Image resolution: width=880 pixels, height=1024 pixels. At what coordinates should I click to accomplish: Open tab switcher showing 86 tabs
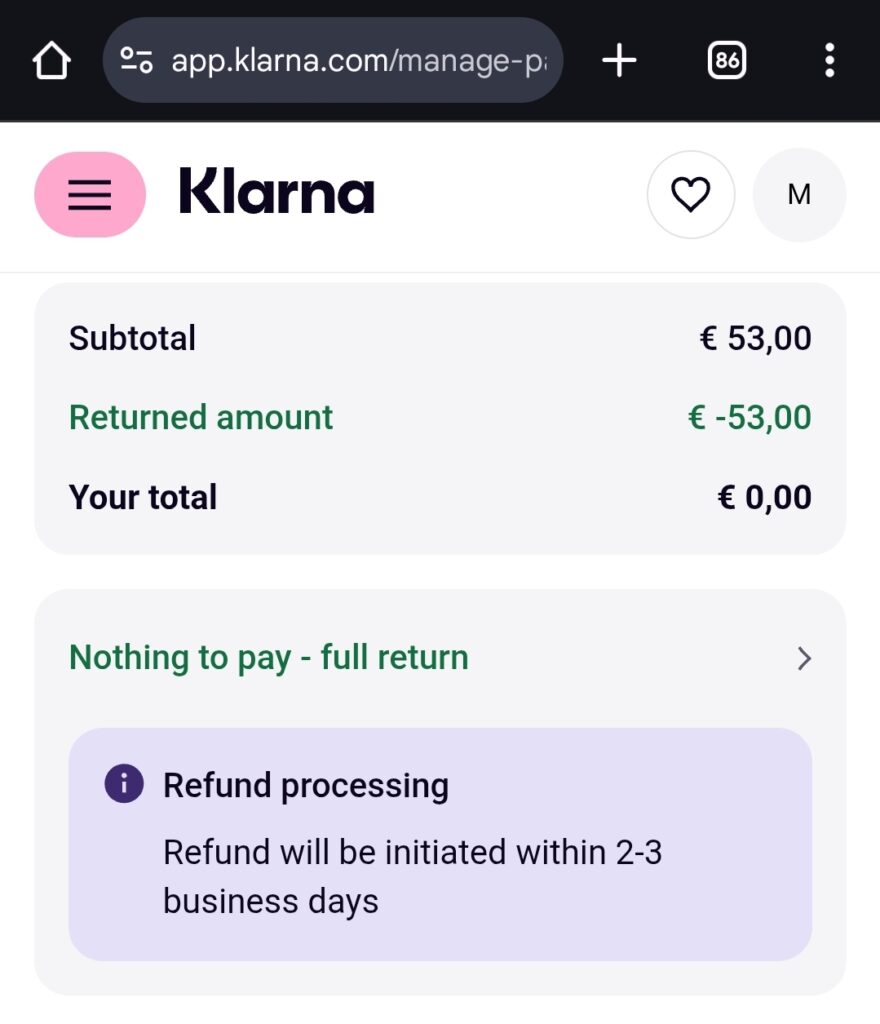(727, 61)
